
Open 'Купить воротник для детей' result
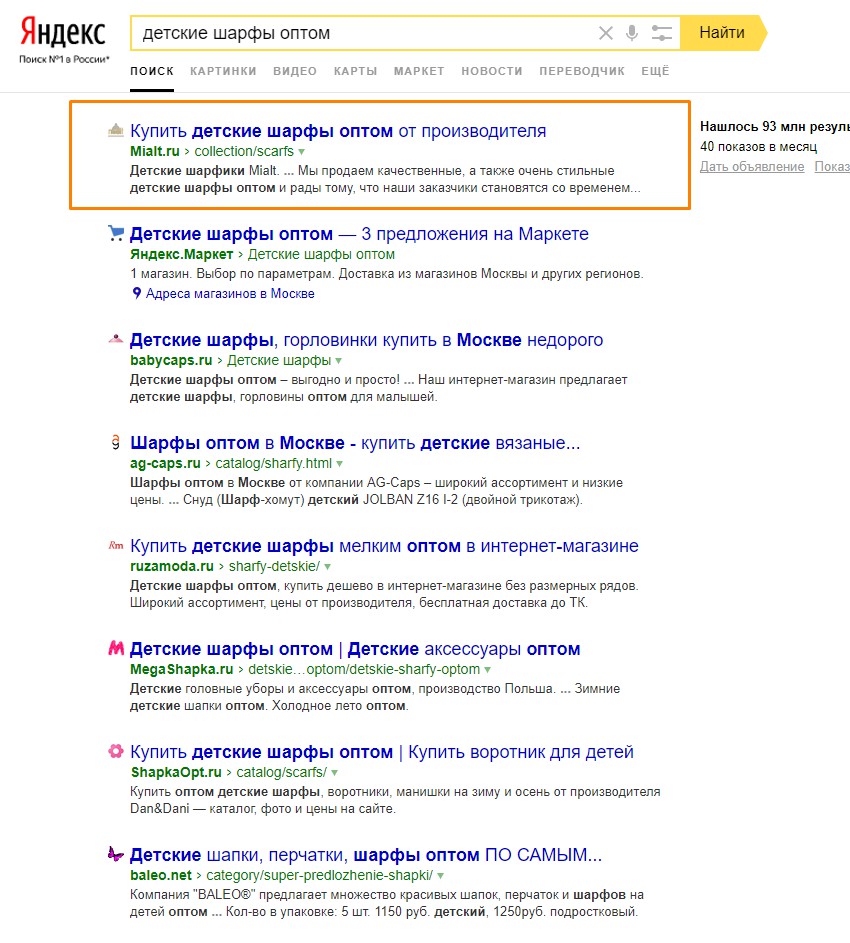[382, 752]
